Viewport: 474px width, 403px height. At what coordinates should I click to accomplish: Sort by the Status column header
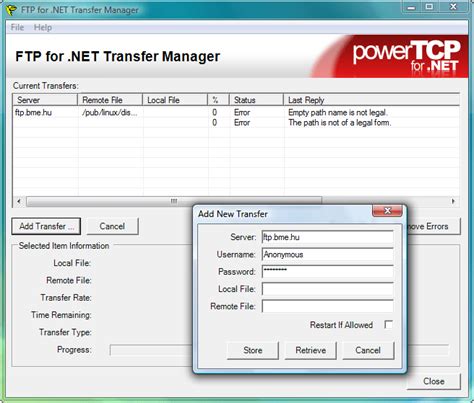click(256, 100)
